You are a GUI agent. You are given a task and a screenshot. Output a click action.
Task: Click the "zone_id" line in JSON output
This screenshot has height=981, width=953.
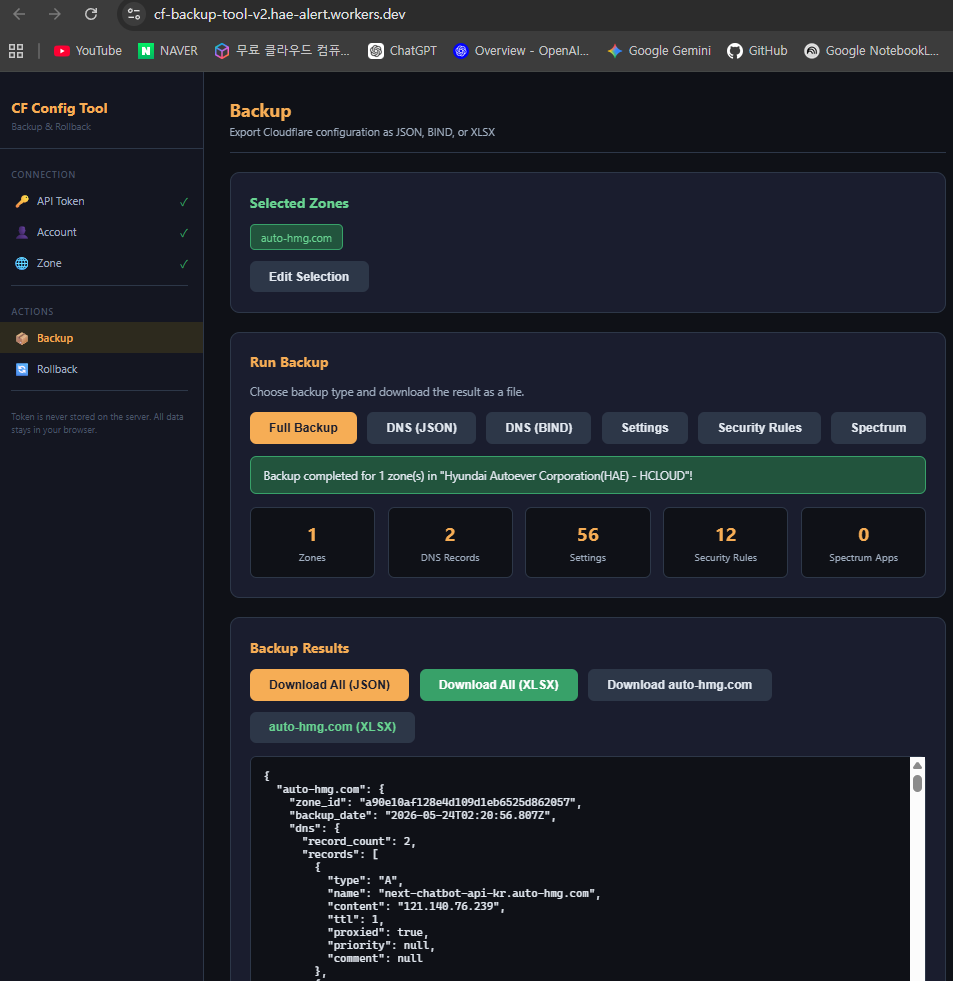click(x=435, y=803)
